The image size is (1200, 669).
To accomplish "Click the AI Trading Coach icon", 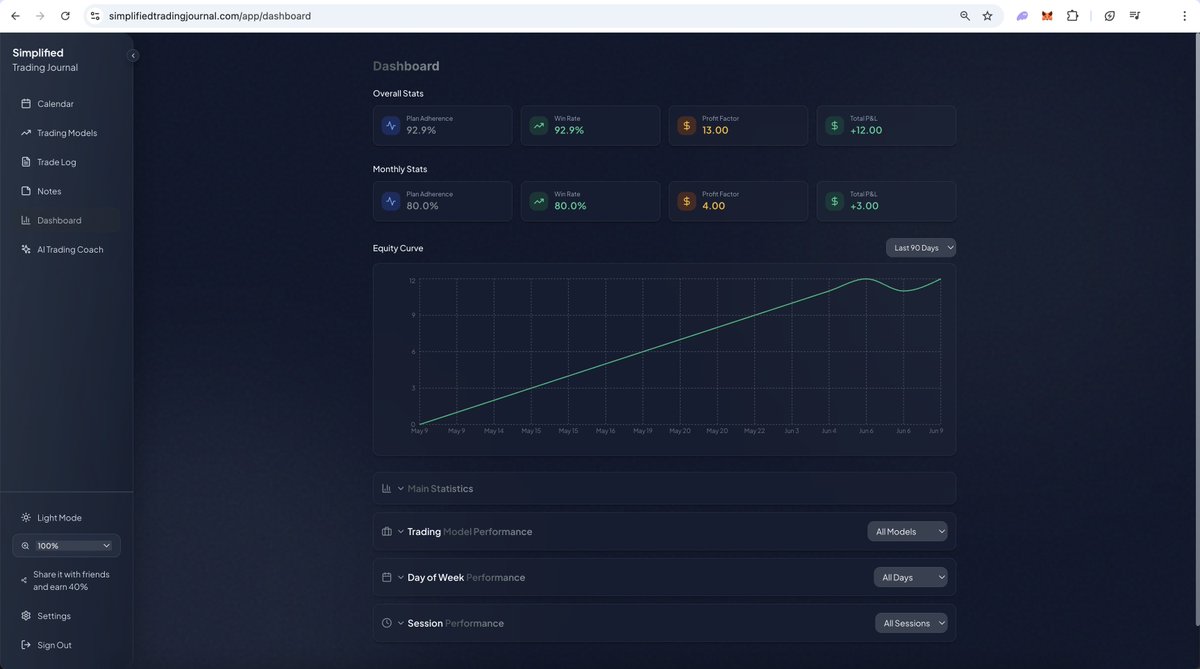I will 26,249.
